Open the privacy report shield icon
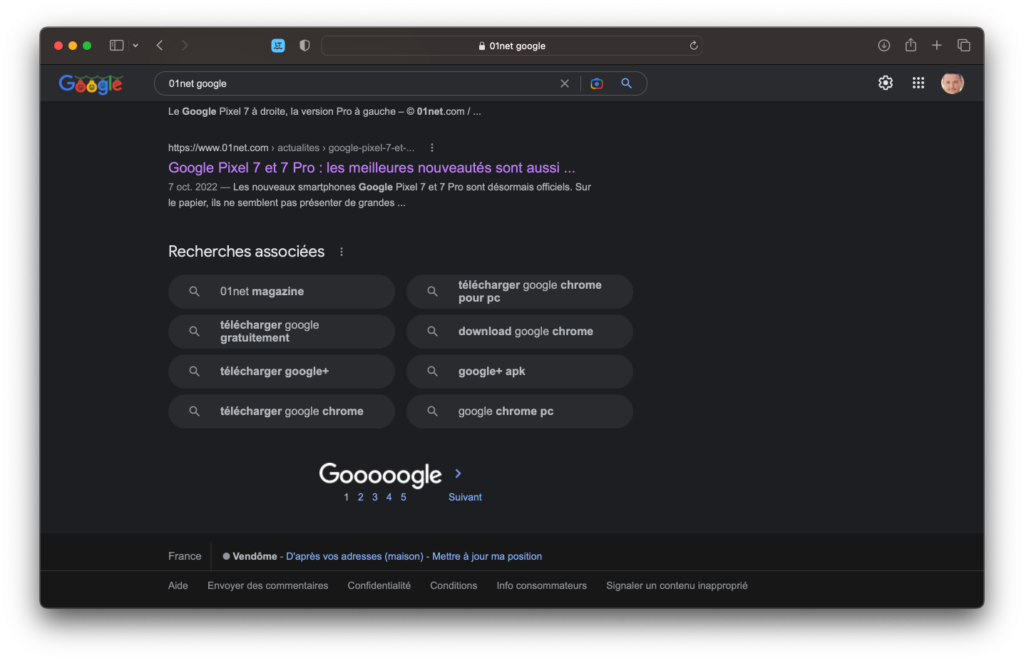The width and height of the screenshot is (1024, 661). [x=304, y=45]
